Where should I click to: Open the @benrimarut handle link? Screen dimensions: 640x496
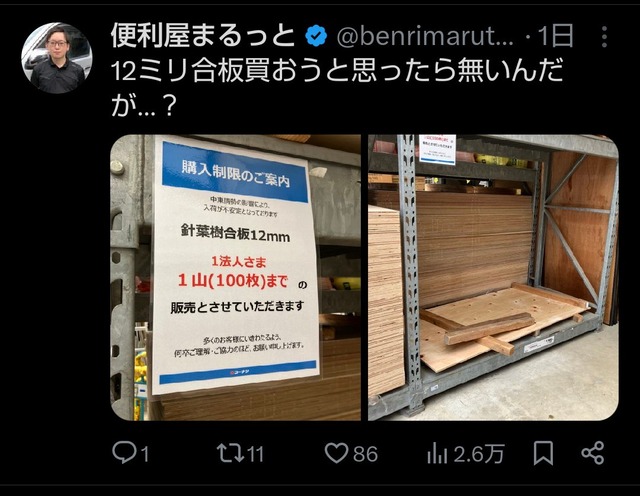[x=425, y=37]
